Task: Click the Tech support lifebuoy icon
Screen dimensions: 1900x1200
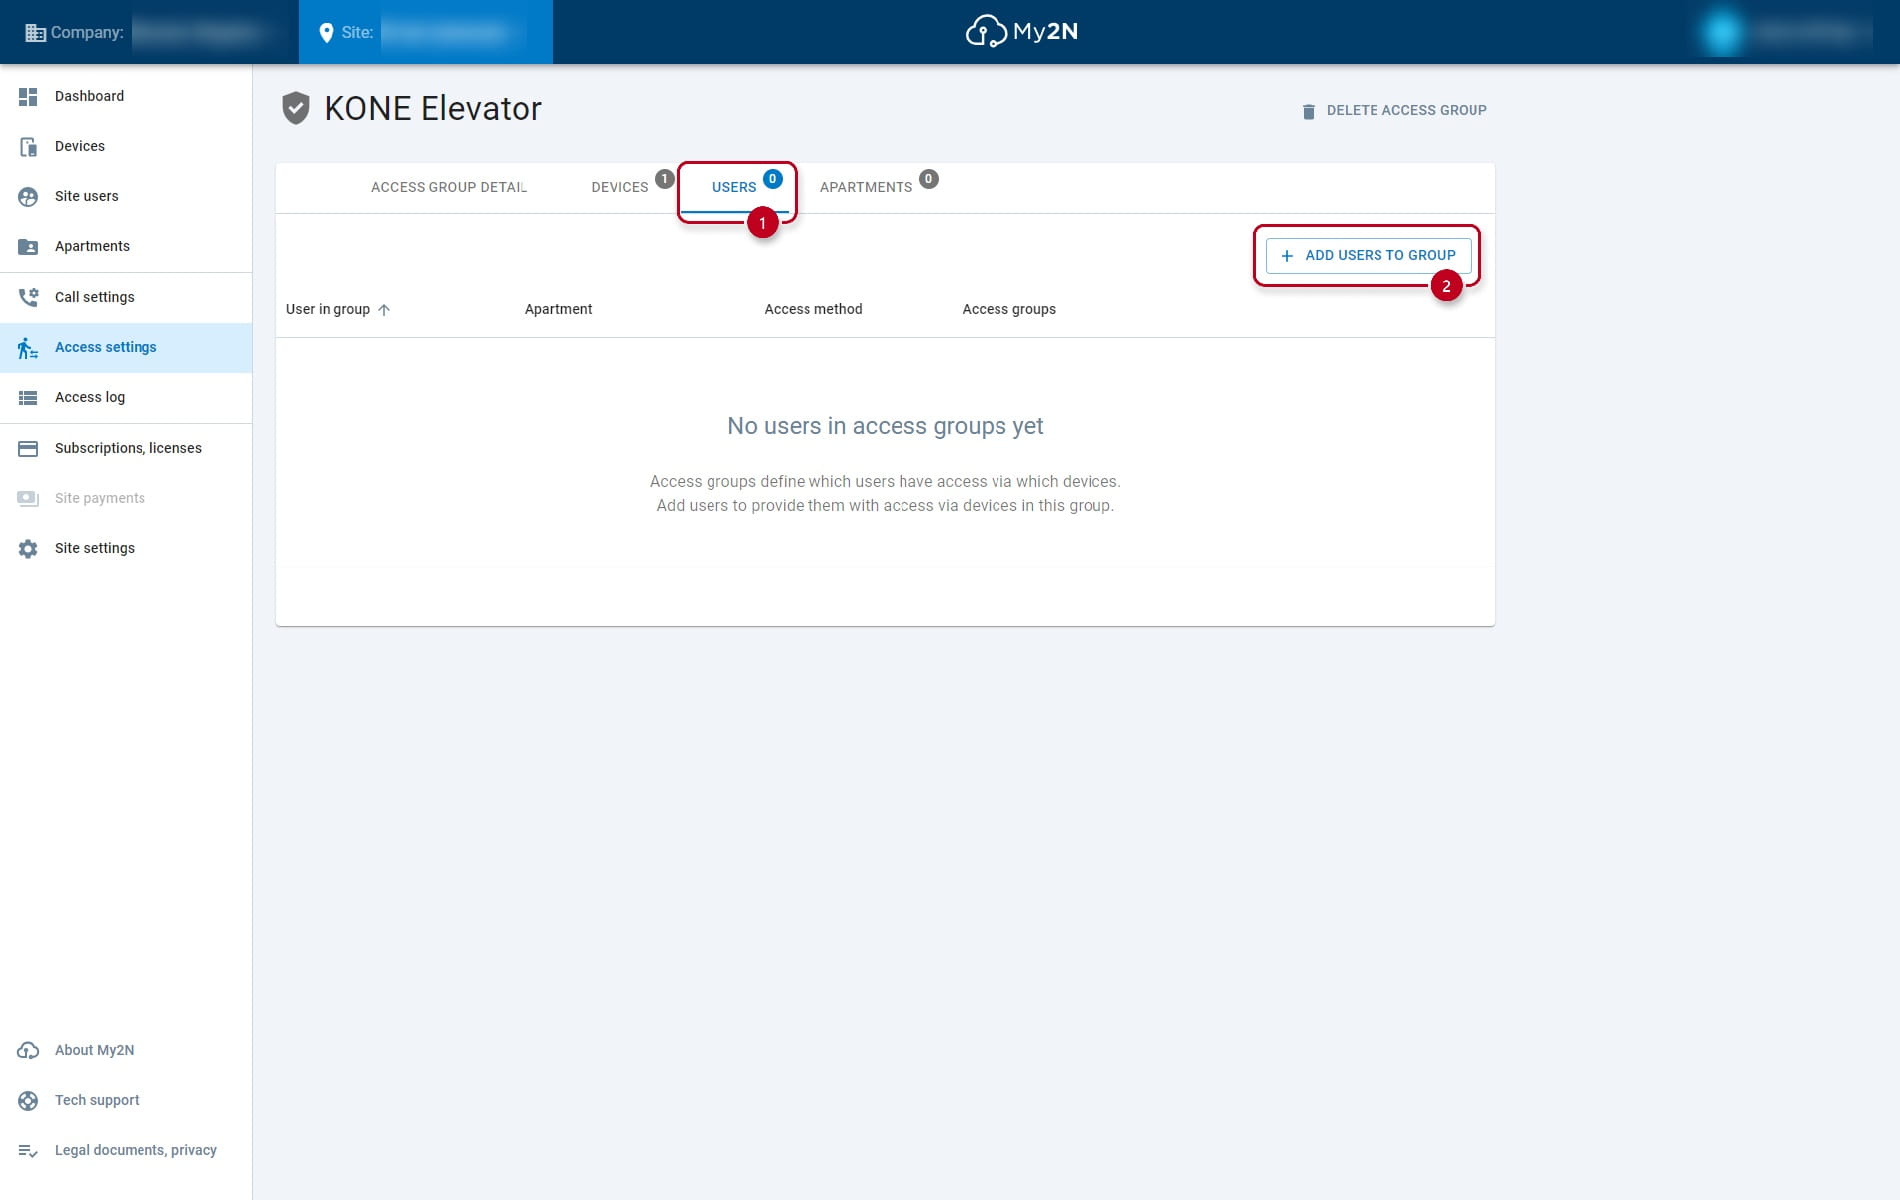Action: [28, 1100]
